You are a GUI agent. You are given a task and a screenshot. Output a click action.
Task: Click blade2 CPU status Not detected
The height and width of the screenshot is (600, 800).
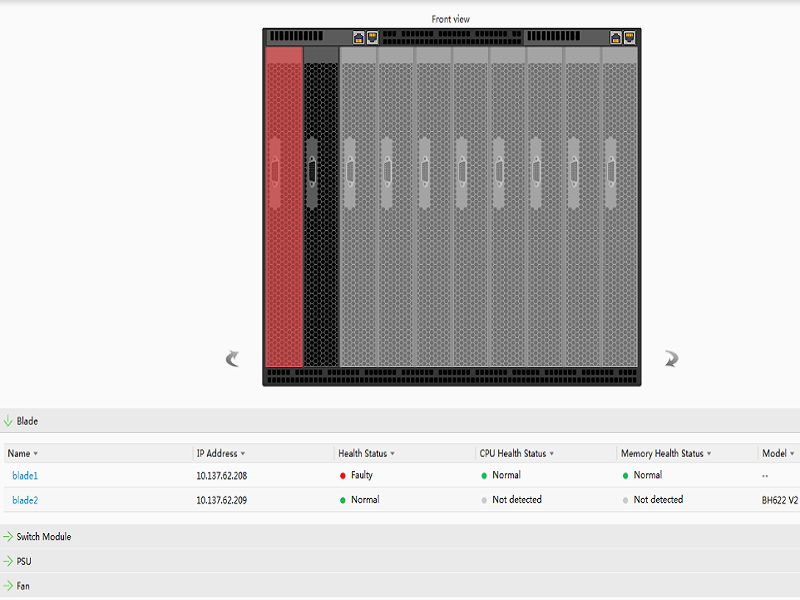coord(517,499)
